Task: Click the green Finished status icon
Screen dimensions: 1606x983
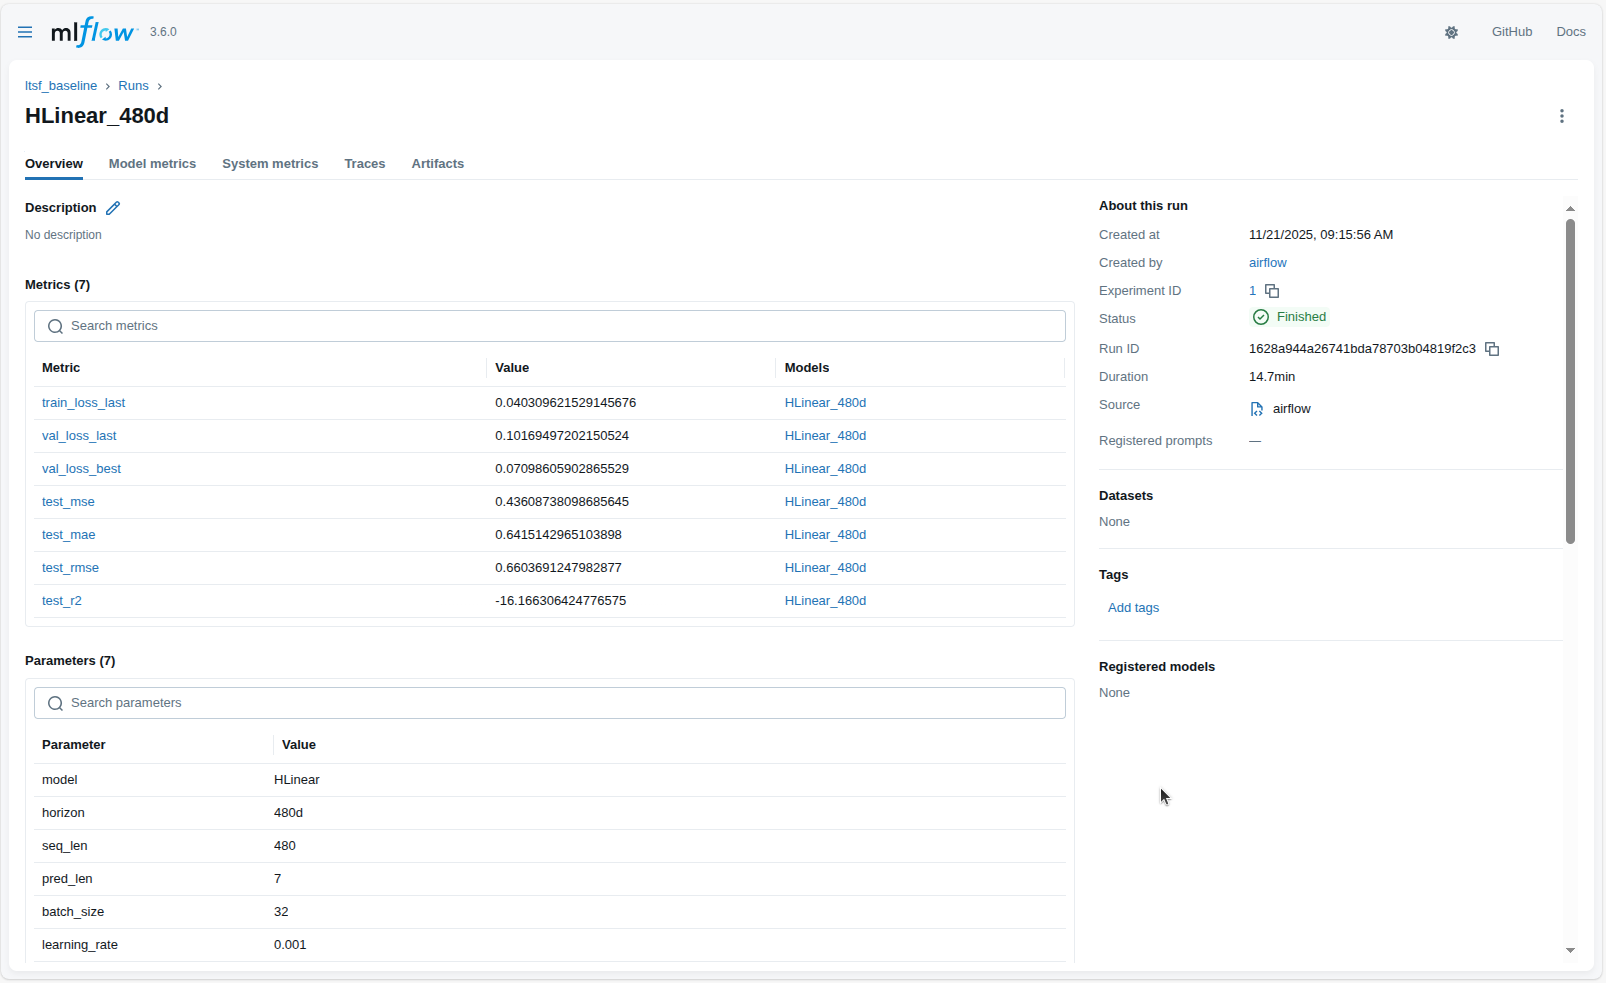Action: [1260, 317]
